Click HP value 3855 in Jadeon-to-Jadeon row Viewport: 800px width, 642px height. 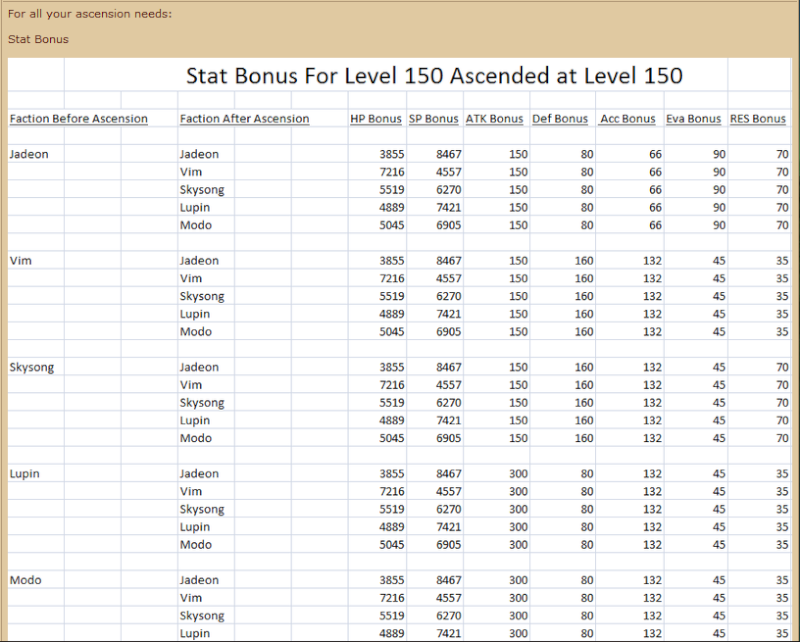tap(392, 154)
